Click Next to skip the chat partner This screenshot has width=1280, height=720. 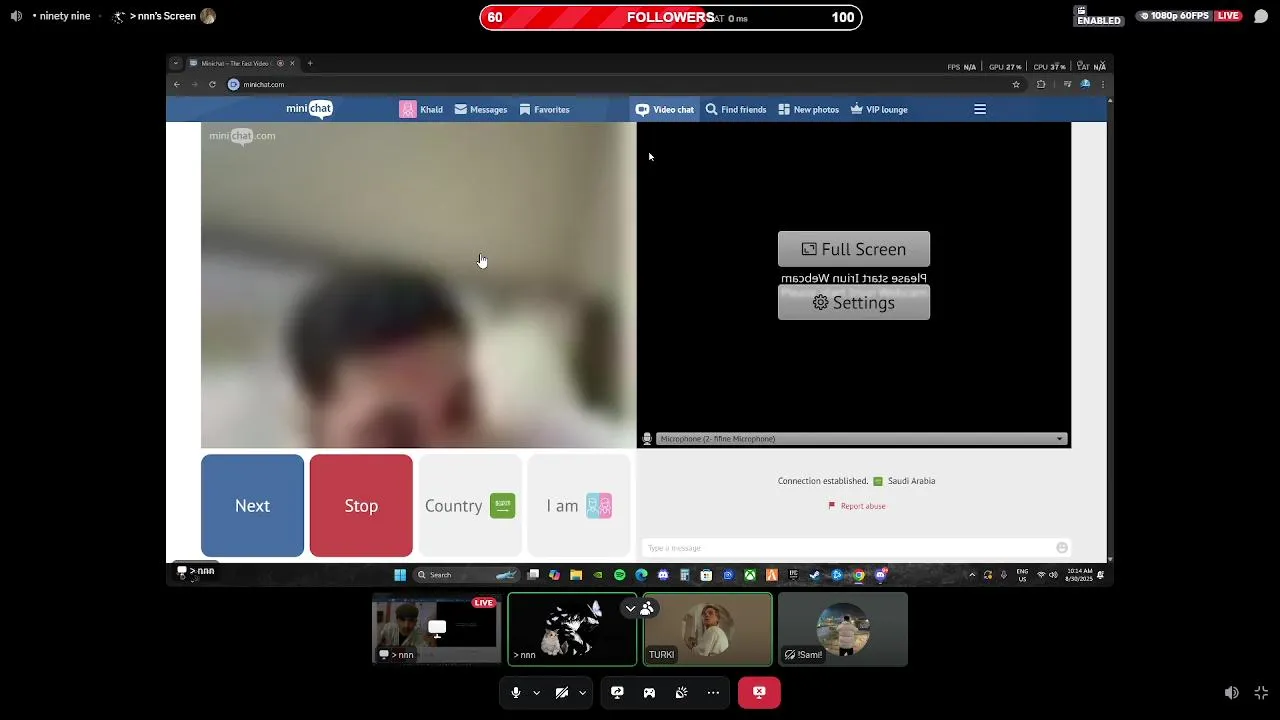pos(252,505)
